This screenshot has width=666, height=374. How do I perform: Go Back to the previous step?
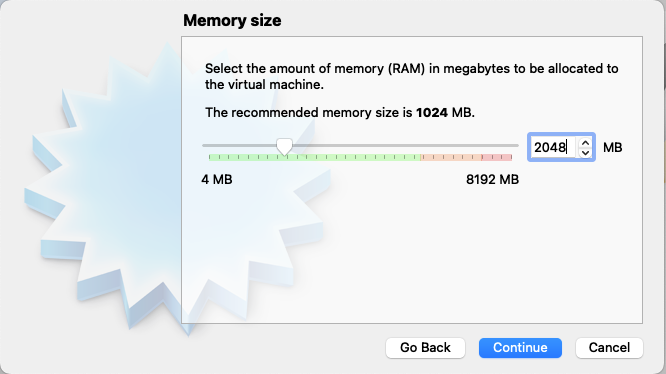pyautogui.click(x=425, y=348)
